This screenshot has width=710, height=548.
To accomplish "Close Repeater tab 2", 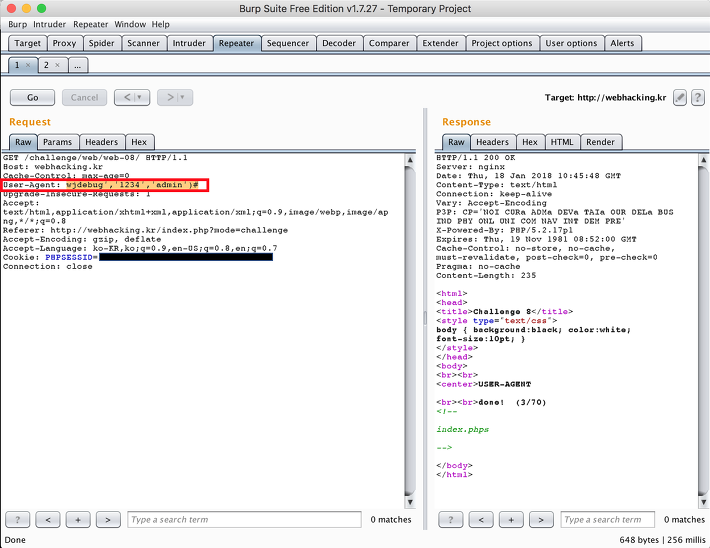I will point(58,65).
